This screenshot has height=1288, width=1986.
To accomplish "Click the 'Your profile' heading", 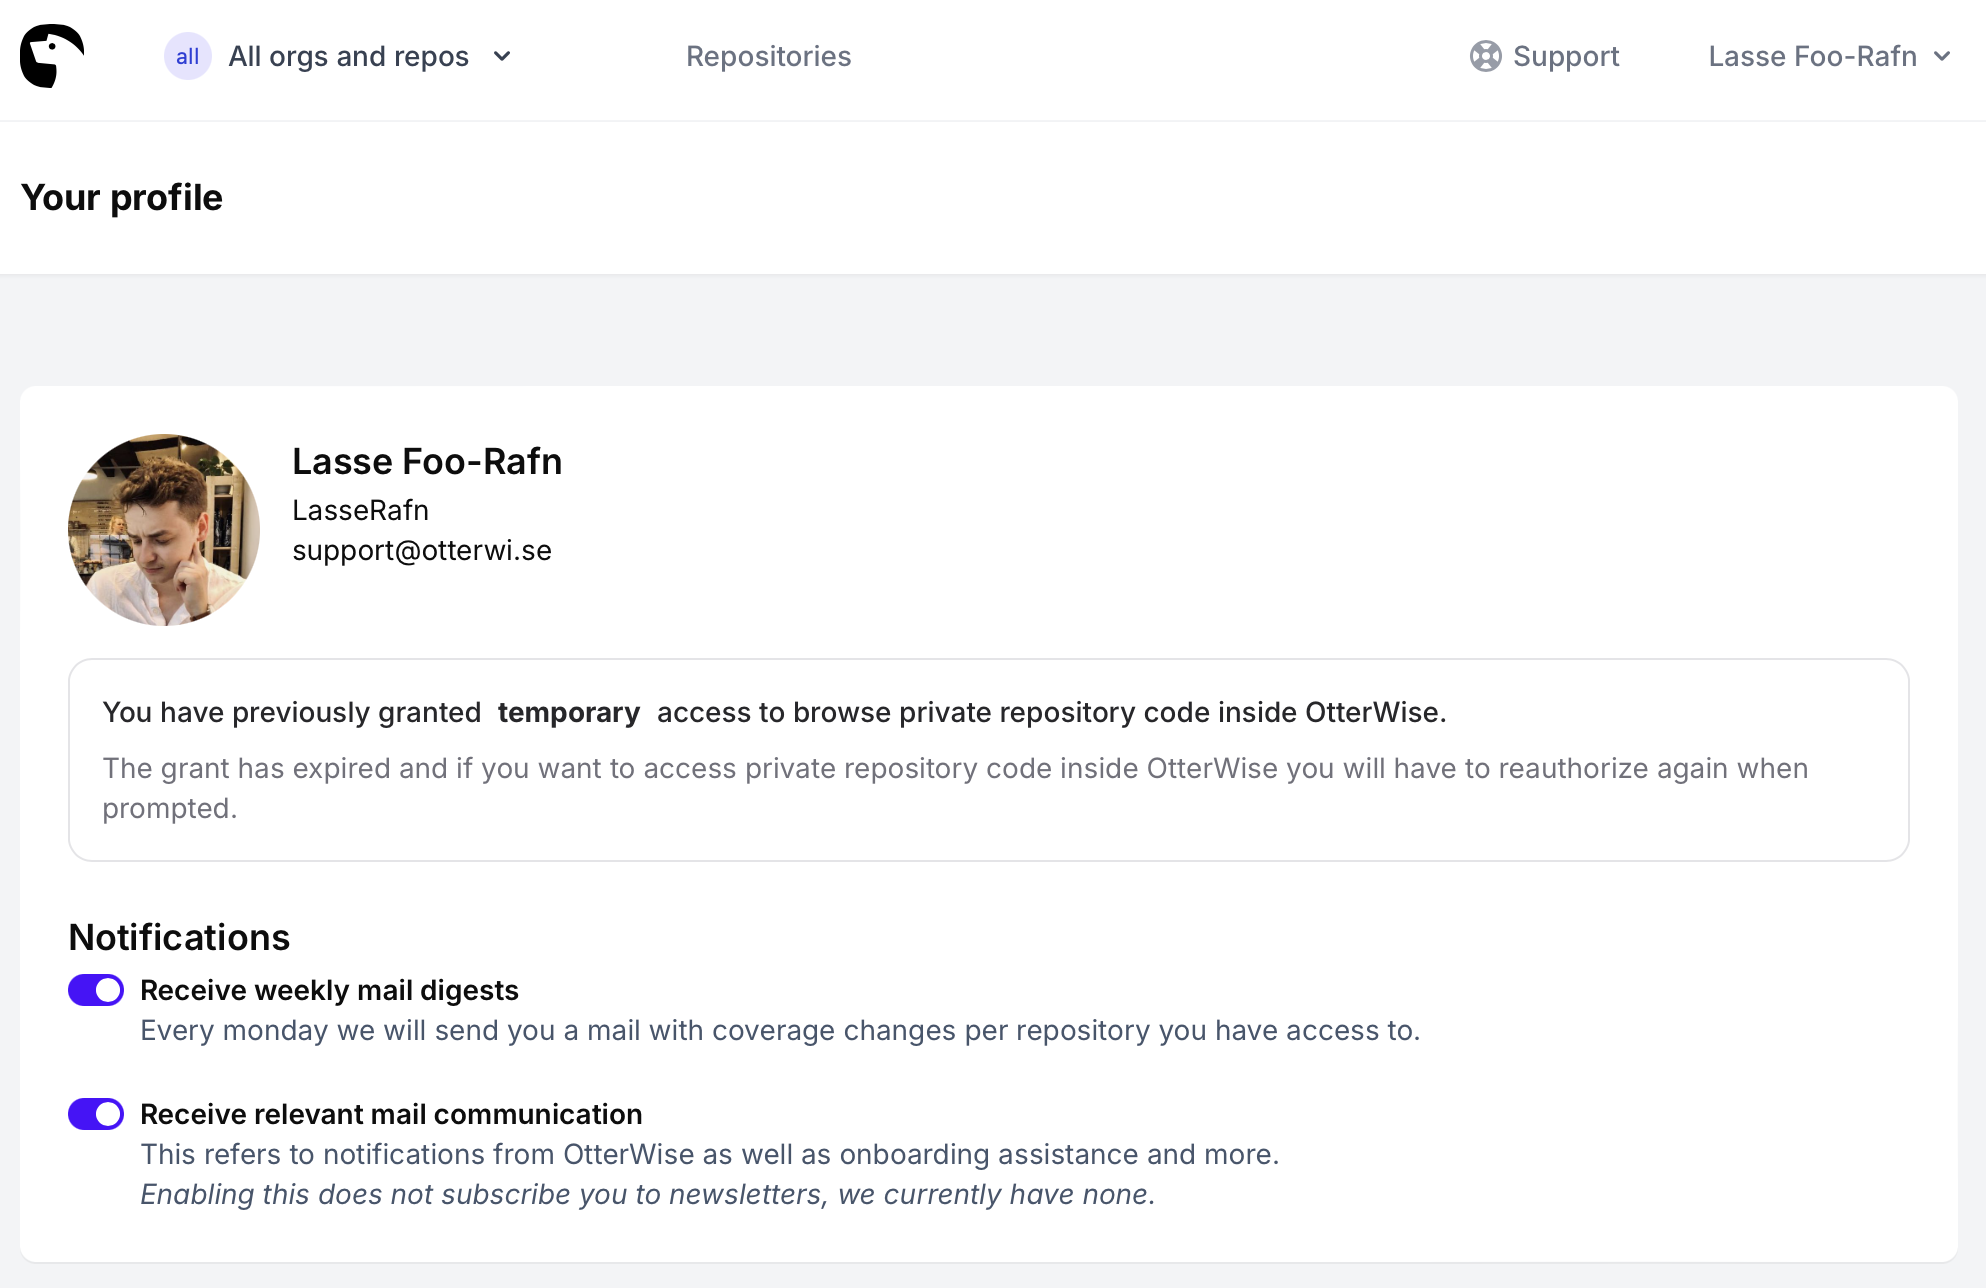I will point(122,198).
